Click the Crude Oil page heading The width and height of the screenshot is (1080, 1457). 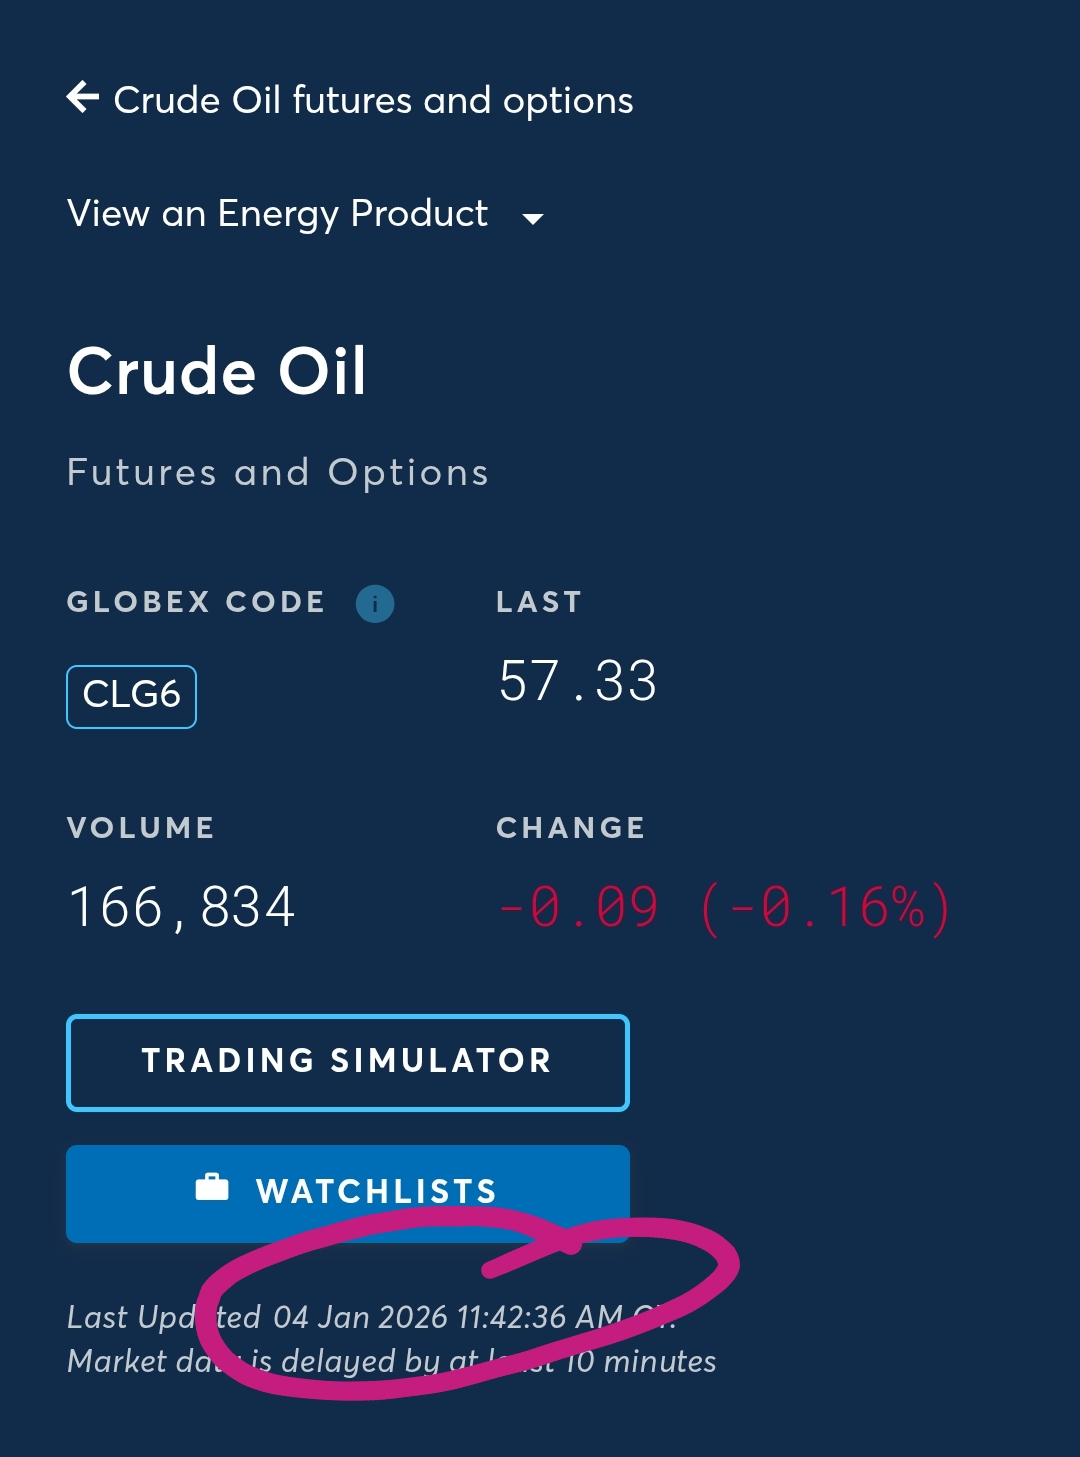(x=217, y=372)
